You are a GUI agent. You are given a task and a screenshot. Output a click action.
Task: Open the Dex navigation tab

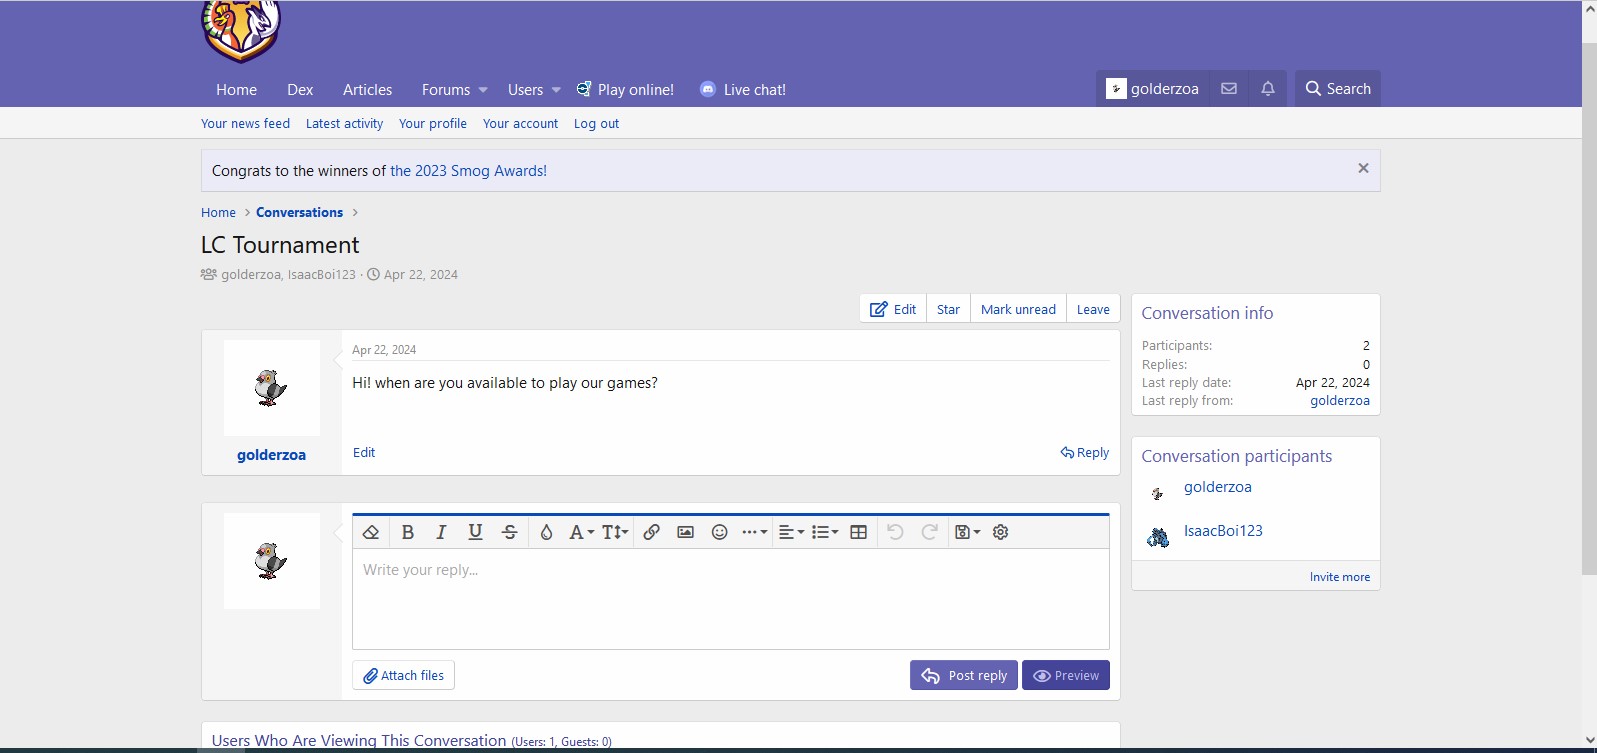pos(300,90)
